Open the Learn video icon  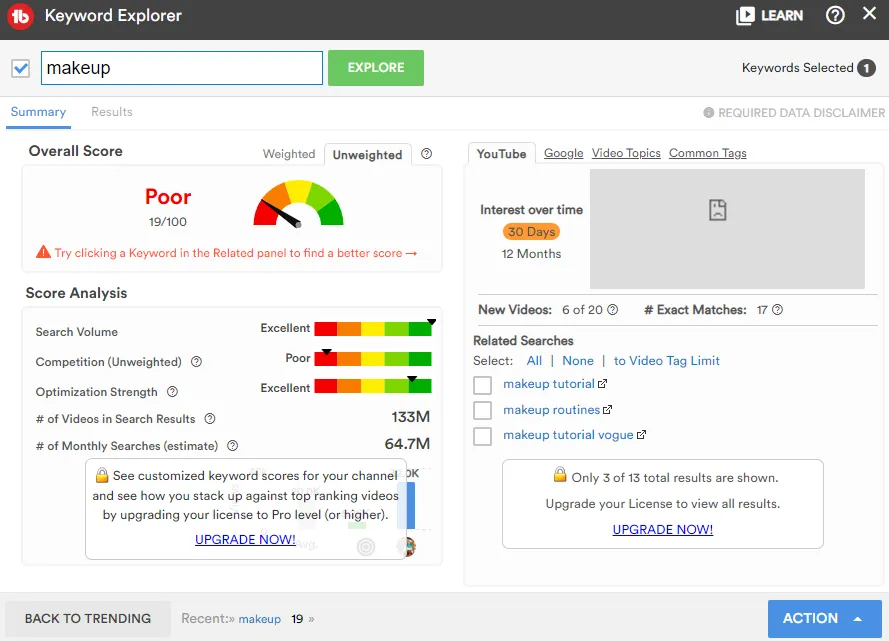pyautogui.click(x=745, y=16)
